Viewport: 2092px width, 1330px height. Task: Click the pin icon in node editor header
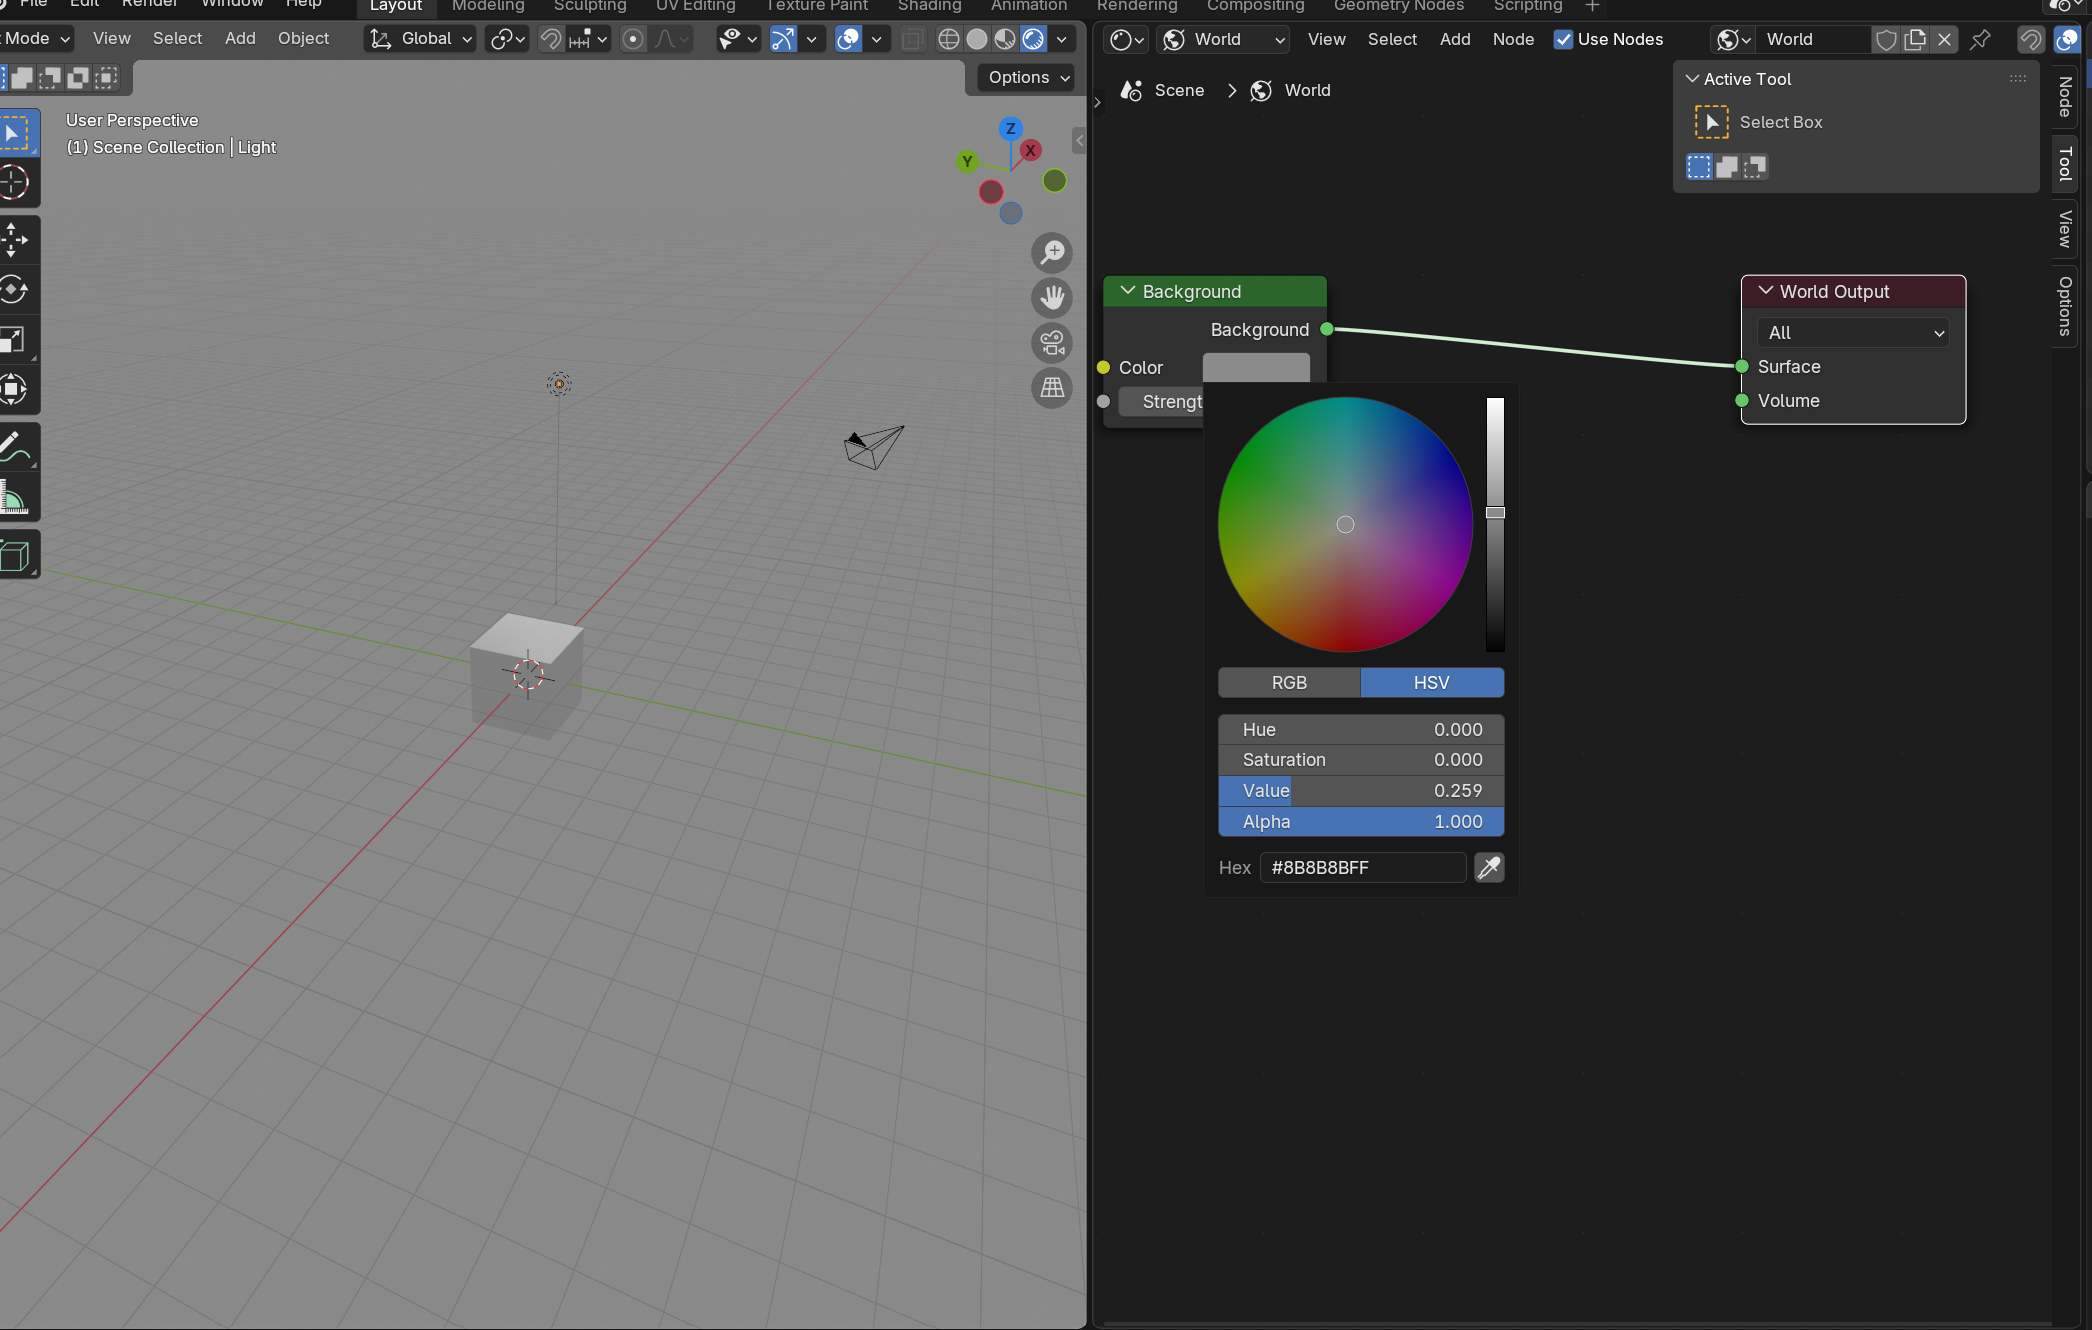point(1979,39)
